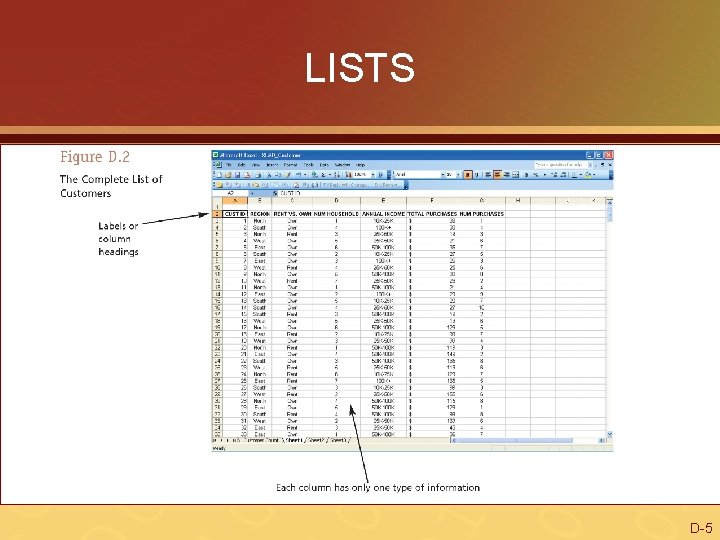Select column A header

(x=235, y=201)
